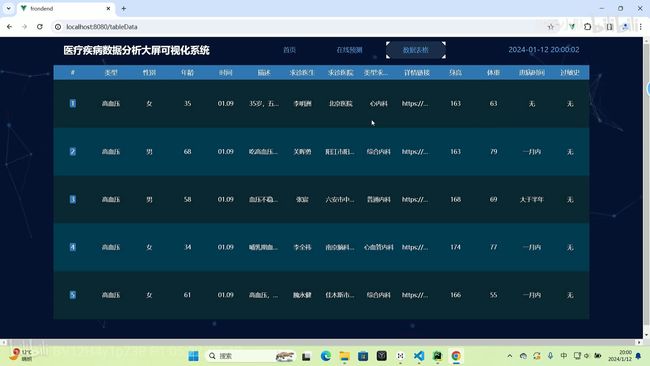Image resolution: width=650 pixels, height=366 pixels.
Task: Launch Microsoft Edge from the taskbar
Action: pyautogui.click(x=325, y=356)
